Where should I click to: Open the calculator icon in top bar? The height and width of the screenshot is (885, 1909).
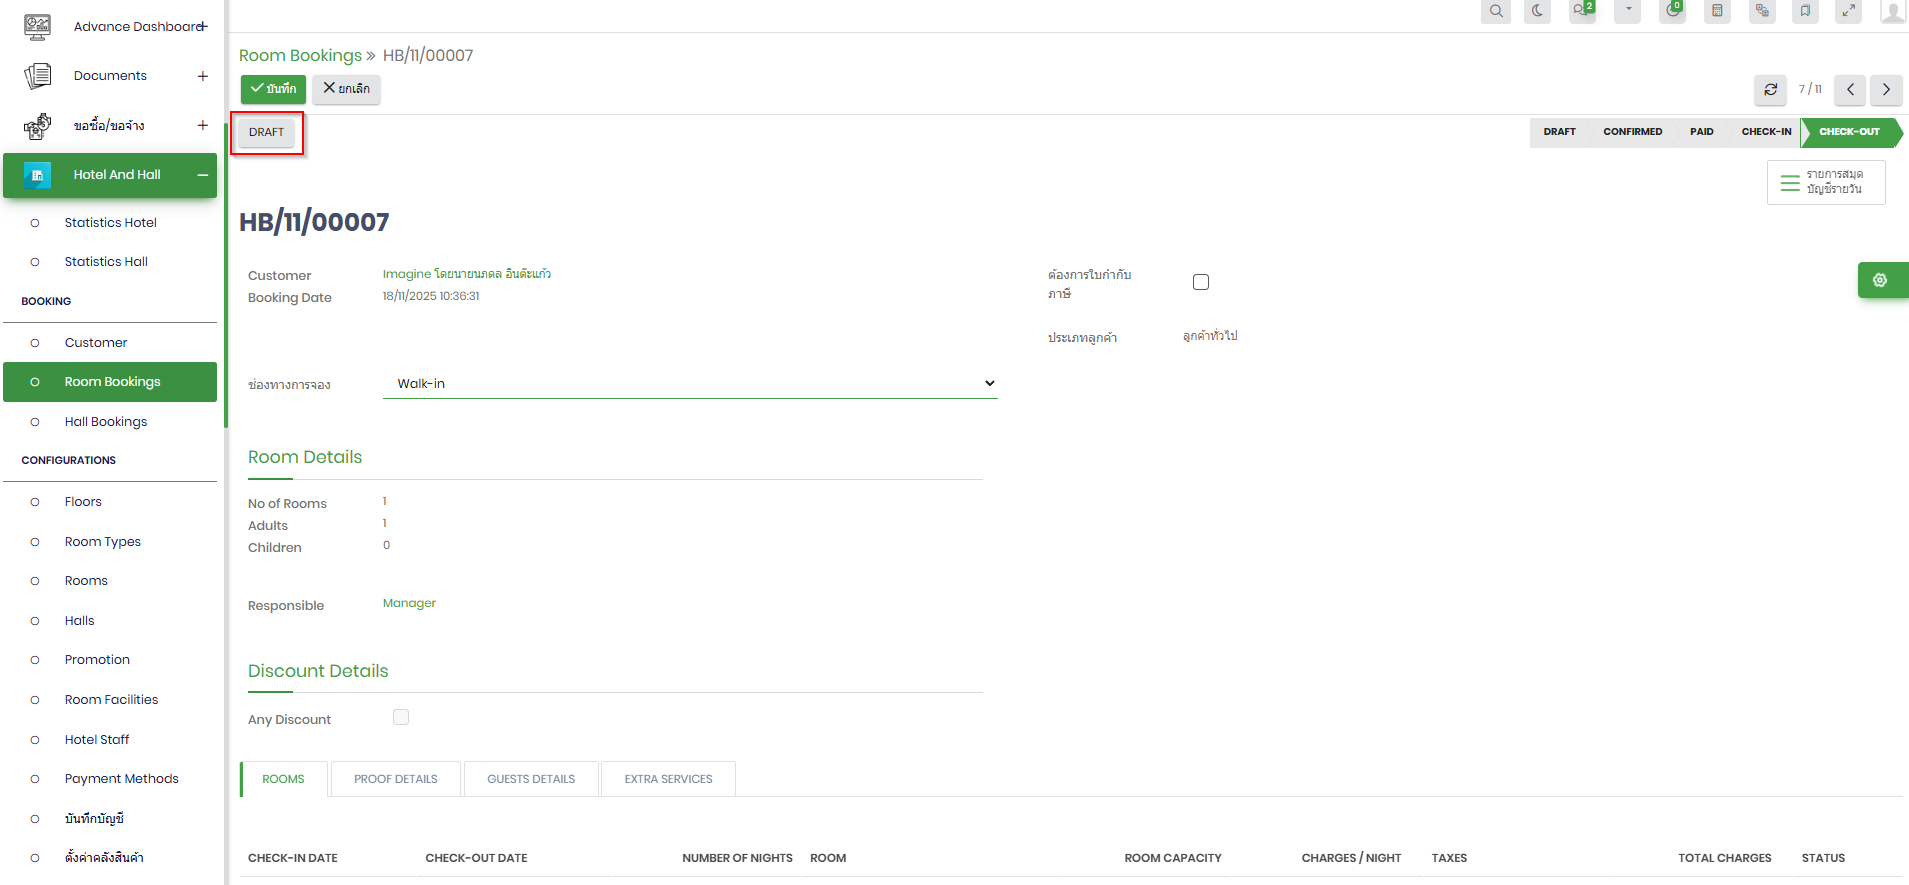[1717, 11]
